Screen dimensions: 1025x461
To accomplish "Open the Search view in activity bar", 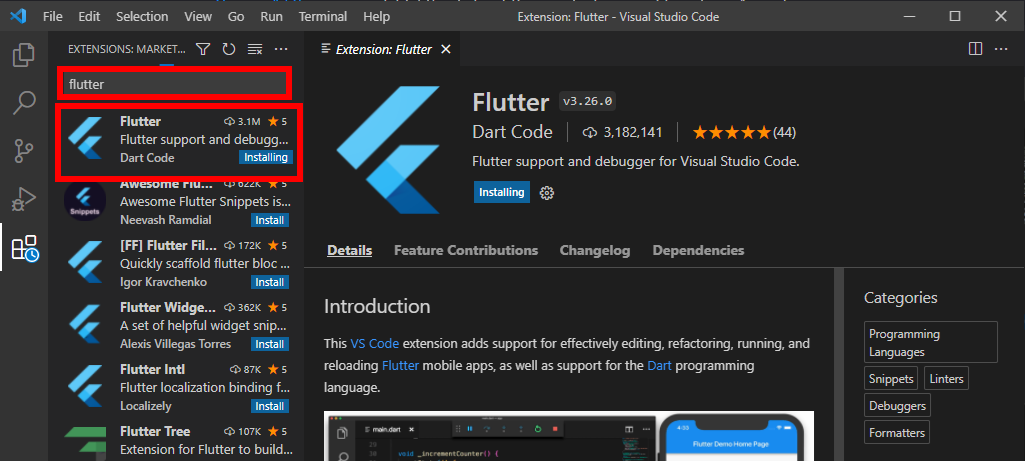I will 24,103.
